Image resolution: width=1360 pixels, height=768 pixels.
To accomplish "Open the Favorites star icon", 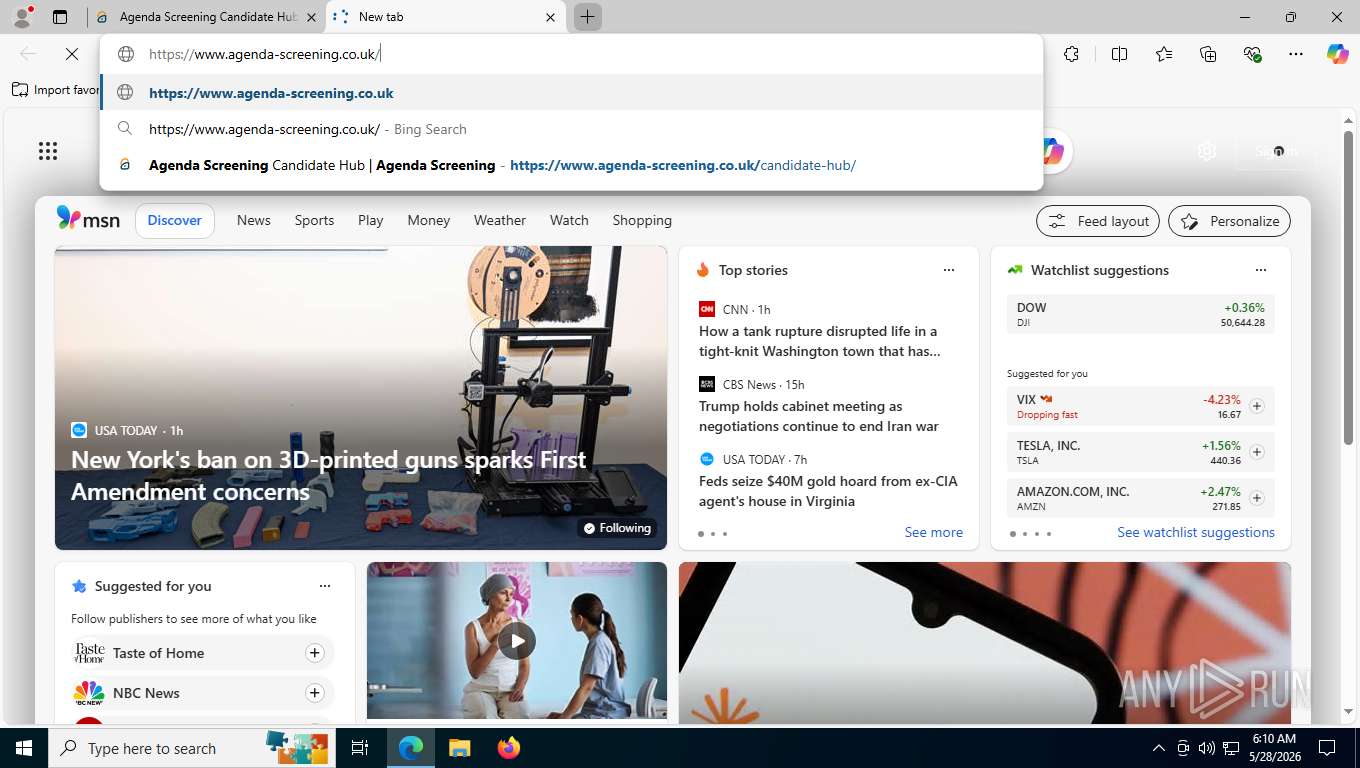I will [1164, 54].
